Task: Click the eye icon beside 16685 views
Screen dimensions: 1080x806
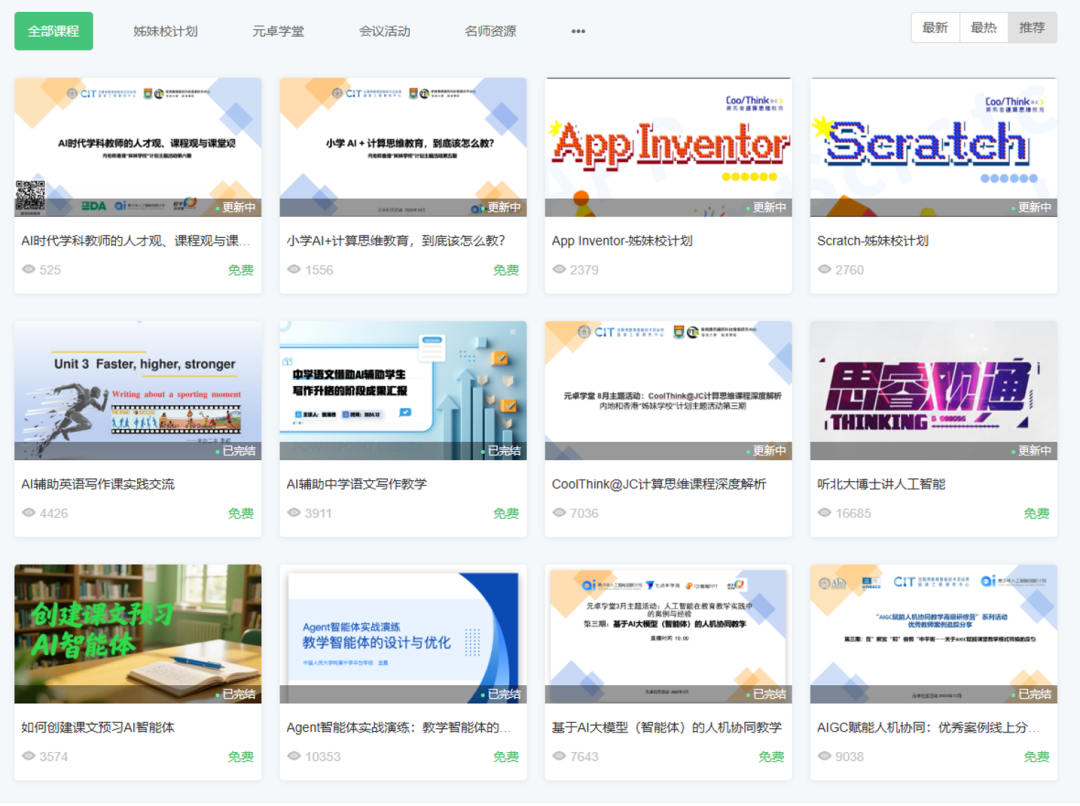Action: (825, 513)
